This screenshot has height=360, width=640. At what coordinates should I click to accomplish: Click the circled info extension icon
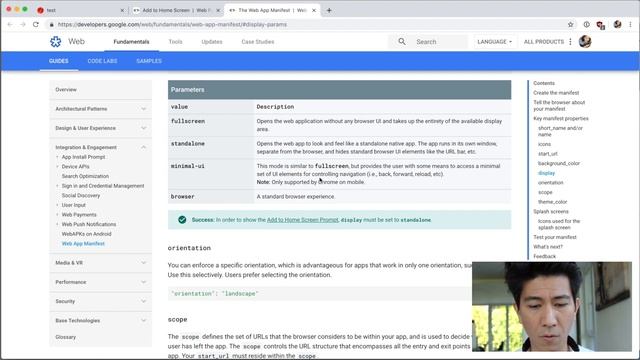[587, 24]
